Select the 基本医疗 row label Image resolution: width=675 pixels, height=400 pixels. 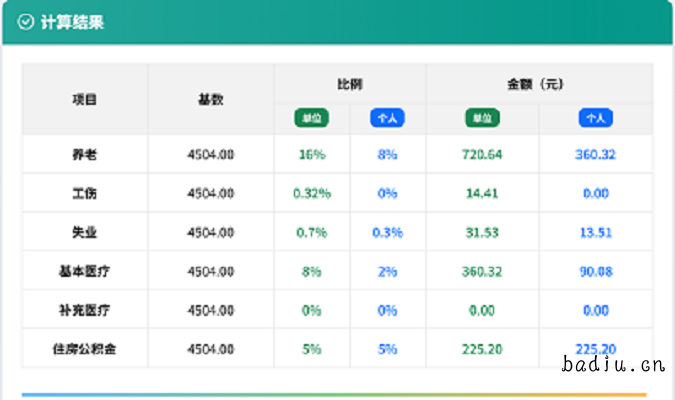[85, 271]
